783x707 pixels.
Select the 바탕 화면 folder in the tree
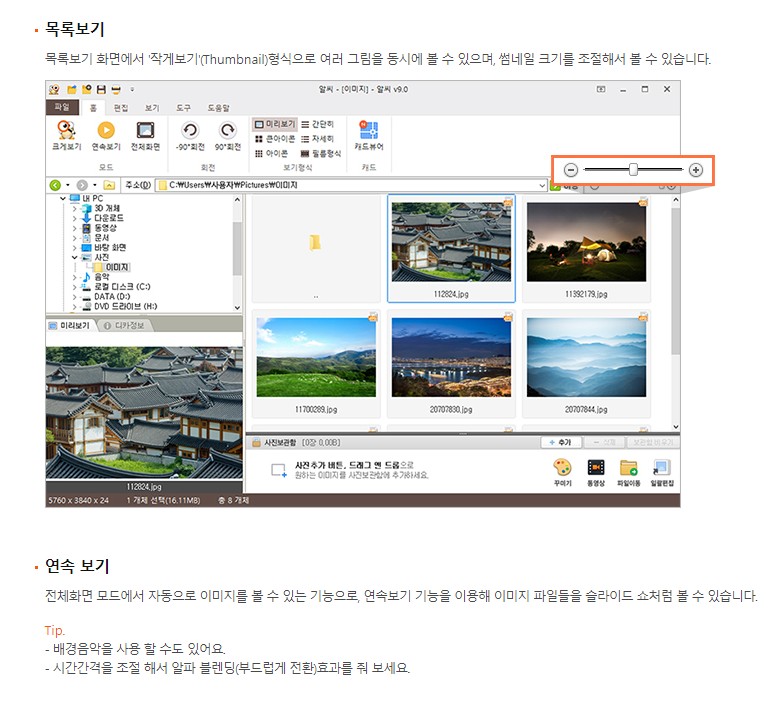pyautogui.click(x=104, y=248)
